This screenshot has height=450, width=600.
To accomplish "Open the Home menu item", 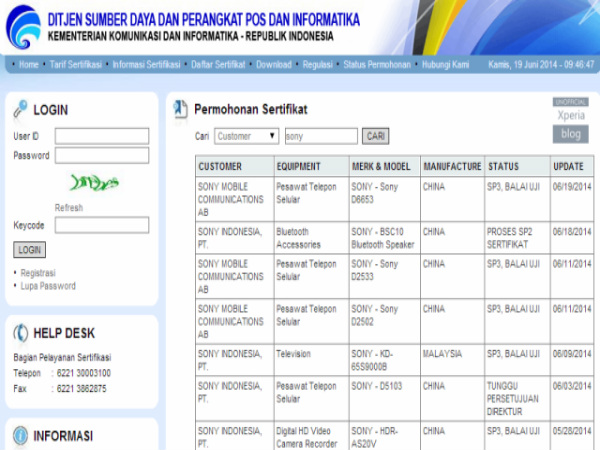I will (28, 64).
